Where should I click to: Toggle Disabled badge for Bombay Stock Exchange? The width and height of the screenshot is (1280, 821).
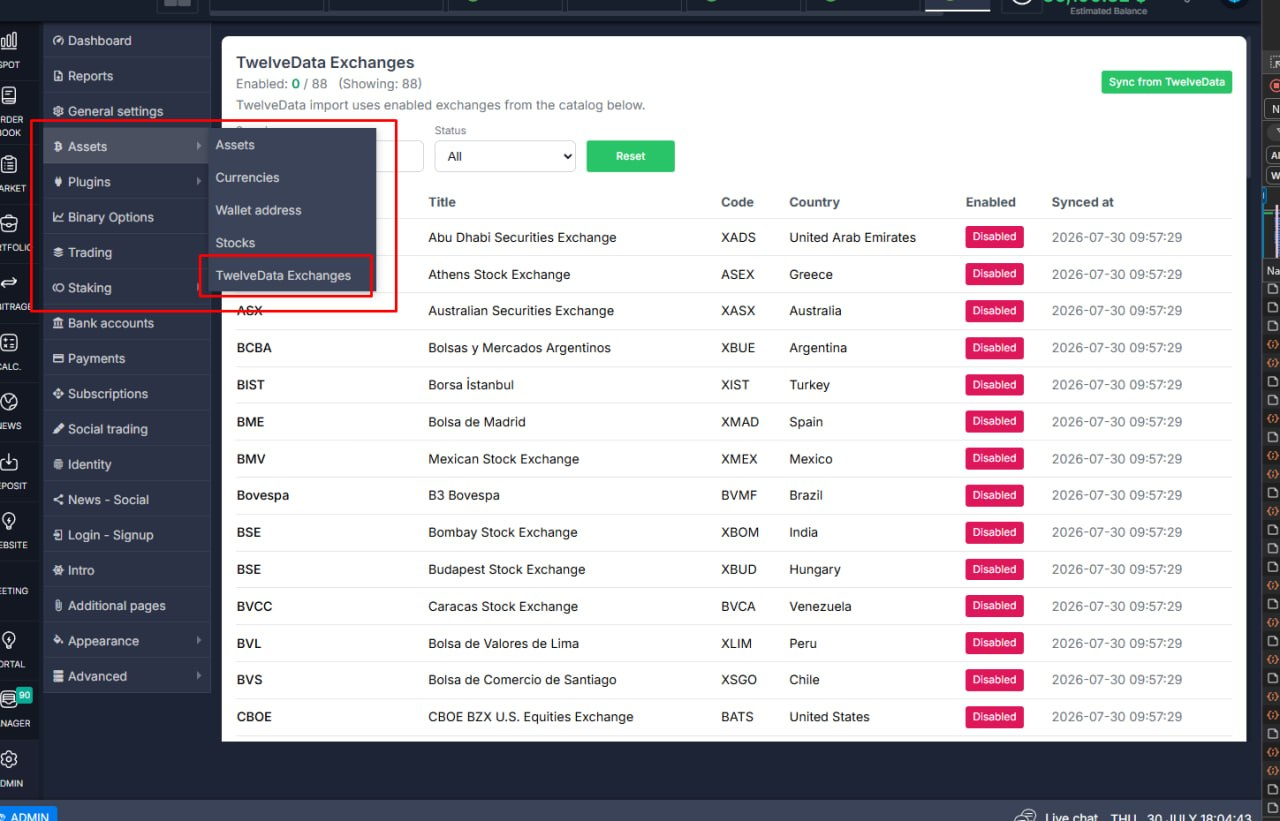point(994,532)
